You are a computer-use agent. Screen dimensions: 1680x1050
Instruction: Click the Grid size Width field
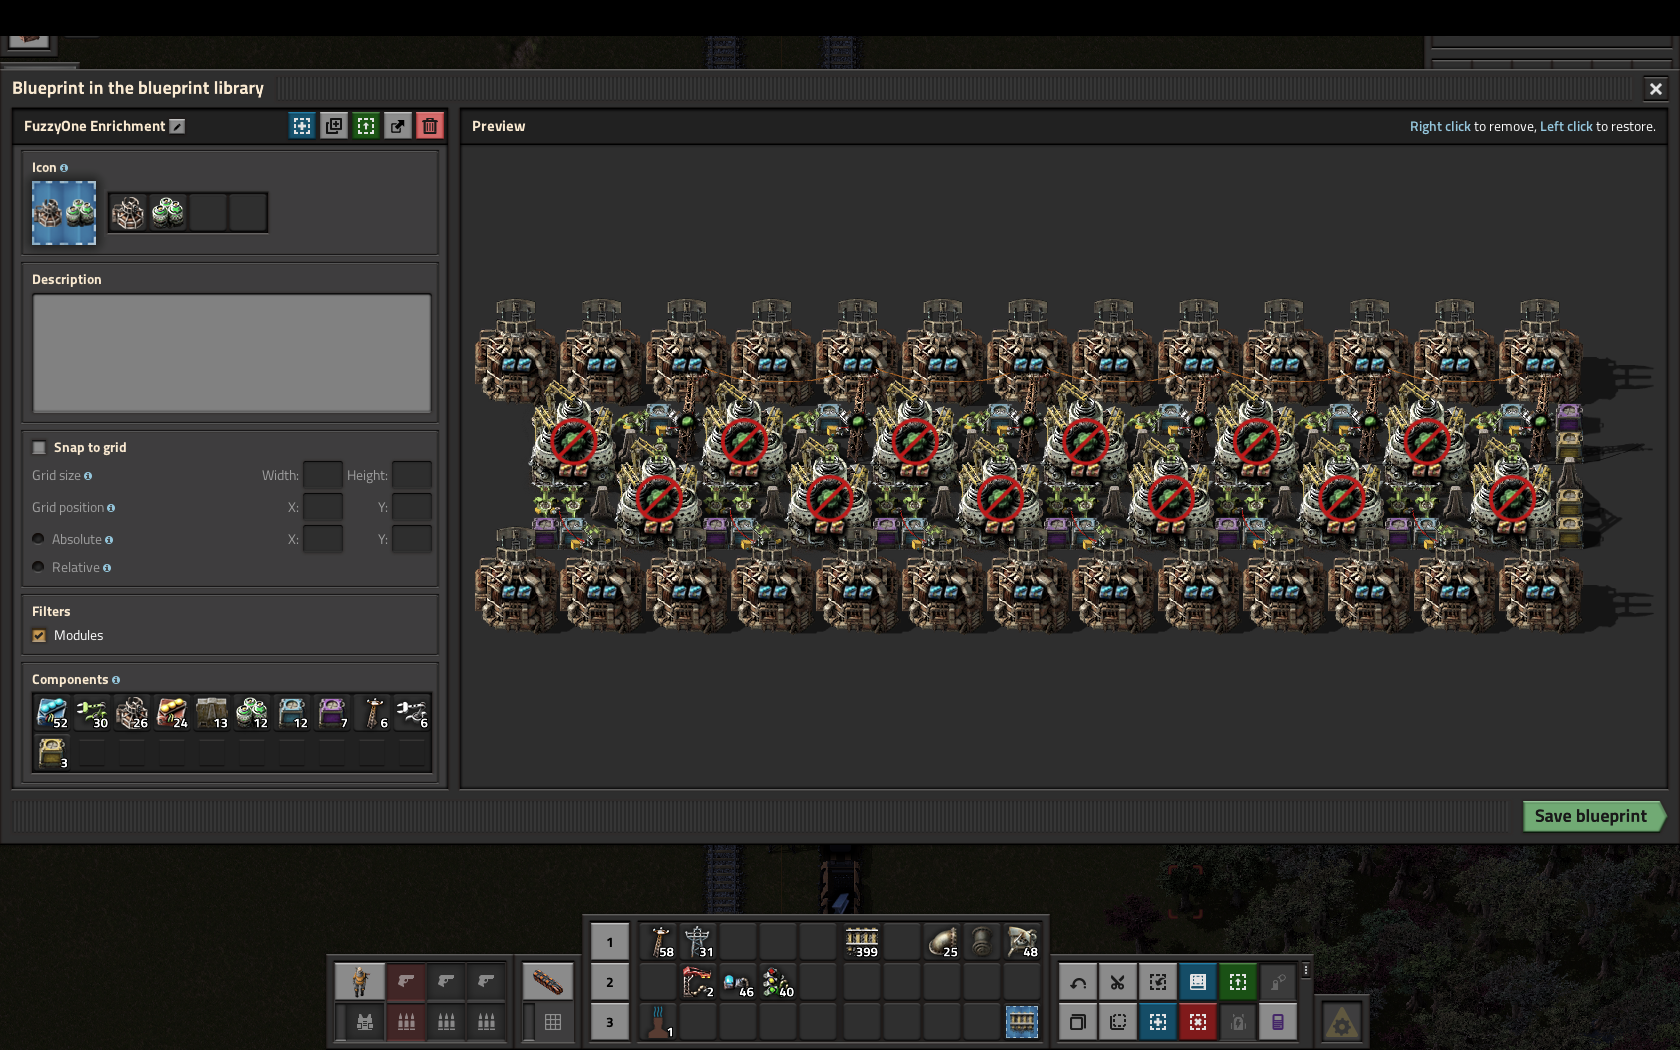click(323, 475)
